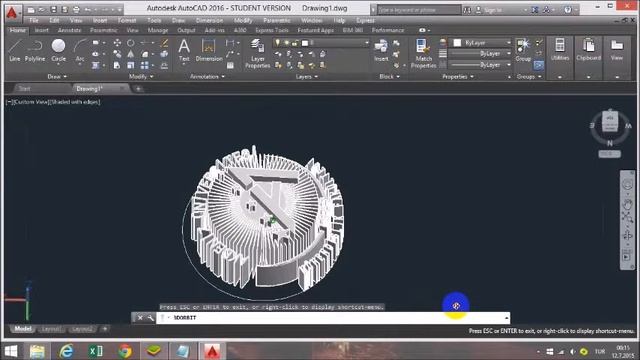
Task: Switch to the Output ribbon tab
Action: 187,30
